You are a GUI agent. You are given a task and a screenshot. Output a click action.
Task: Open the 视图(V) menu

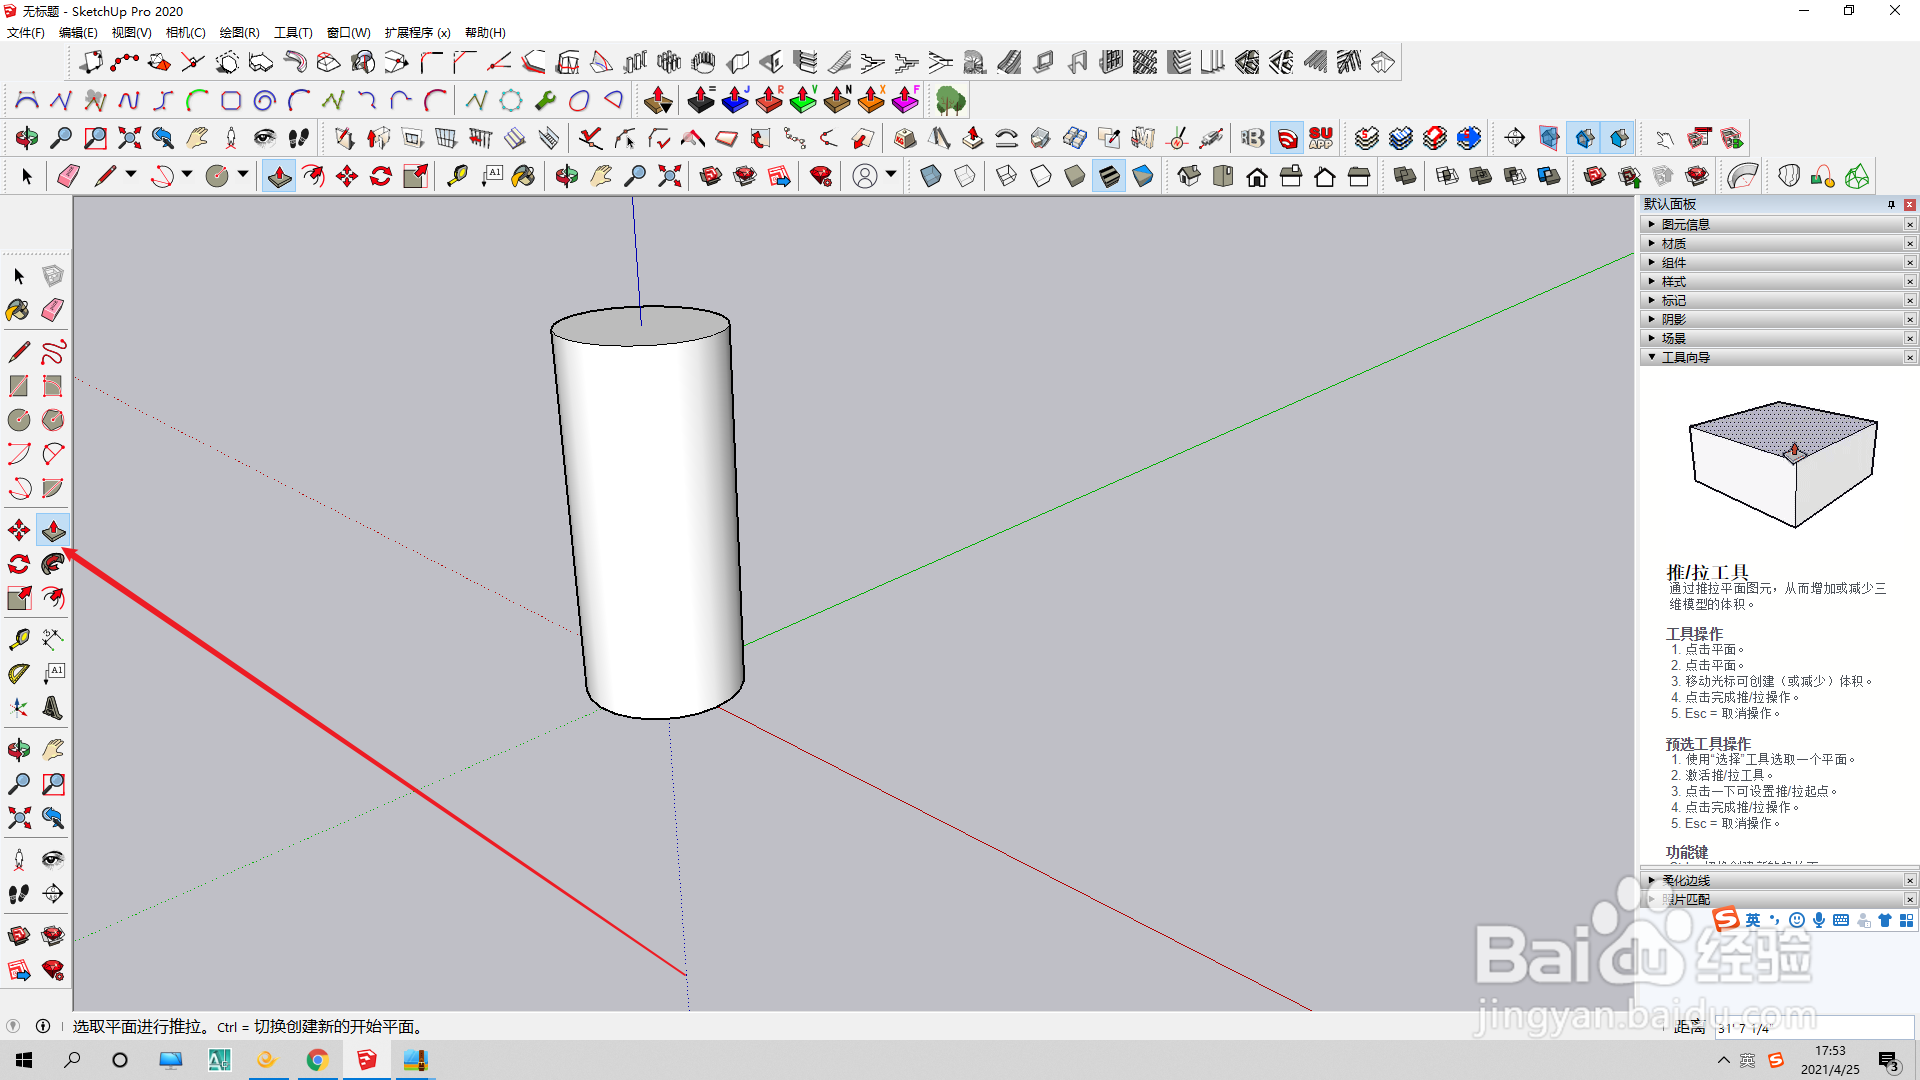coord(131,32)
